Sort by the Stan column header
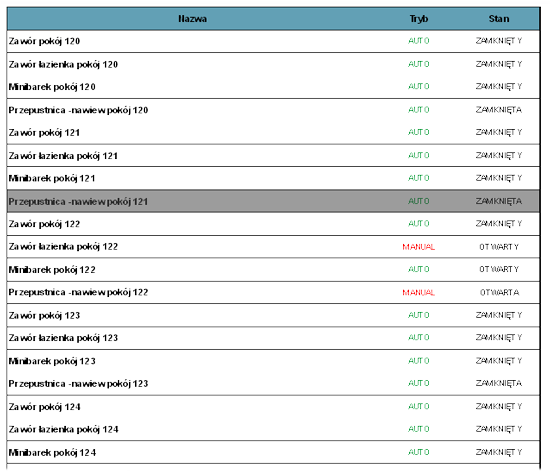The height and width of the screenshot is (471, 550). [x=499, y=19]
